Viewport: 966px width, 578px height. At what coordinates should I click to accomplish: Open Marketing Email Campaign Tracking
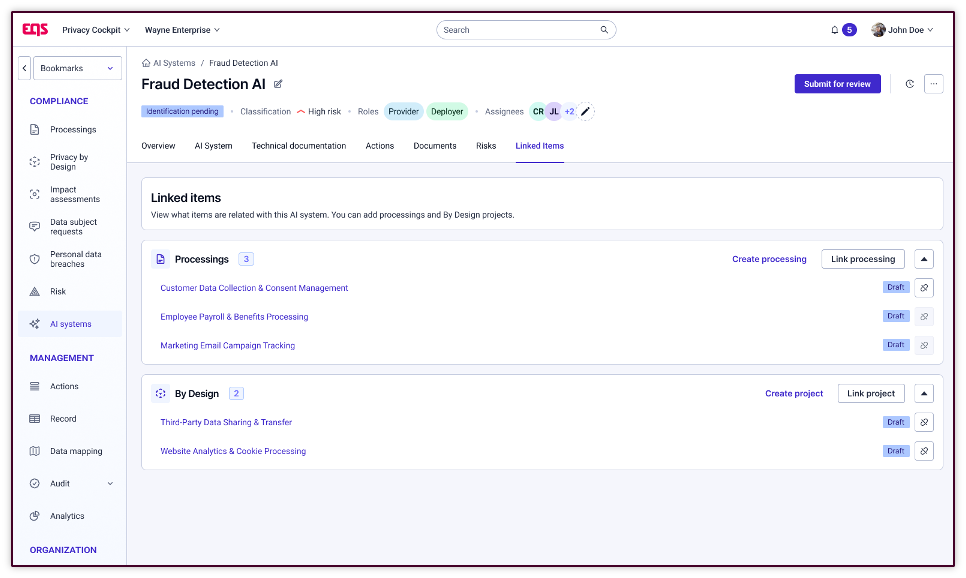point(227,346)
